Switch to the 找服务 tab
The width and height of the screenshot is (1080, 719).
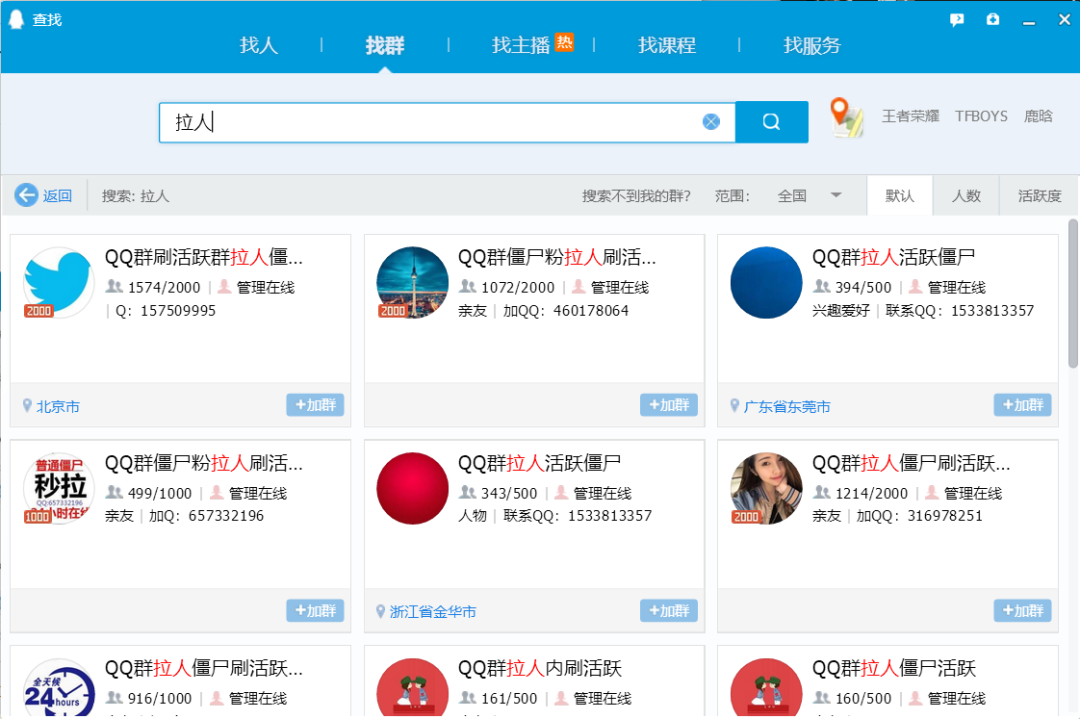pyautogui.click(x=811, y=44)
